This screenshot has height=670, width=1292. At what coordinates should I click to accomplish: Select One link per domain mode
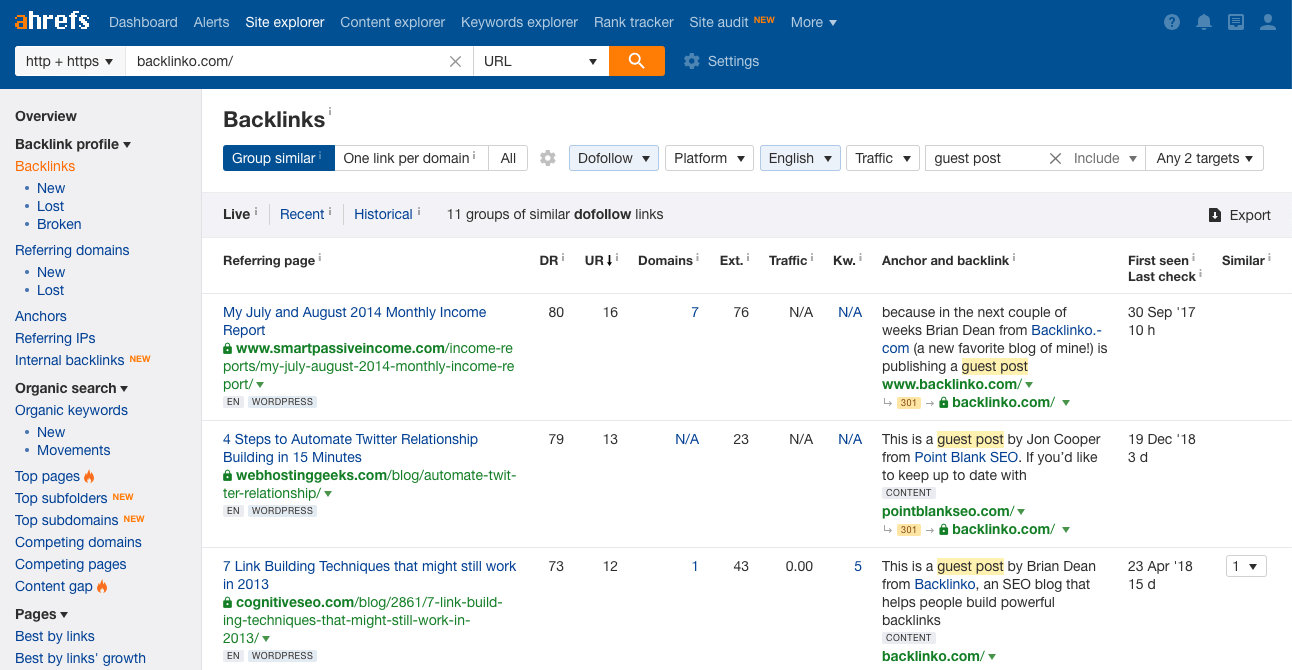click(x=410, y=158)
